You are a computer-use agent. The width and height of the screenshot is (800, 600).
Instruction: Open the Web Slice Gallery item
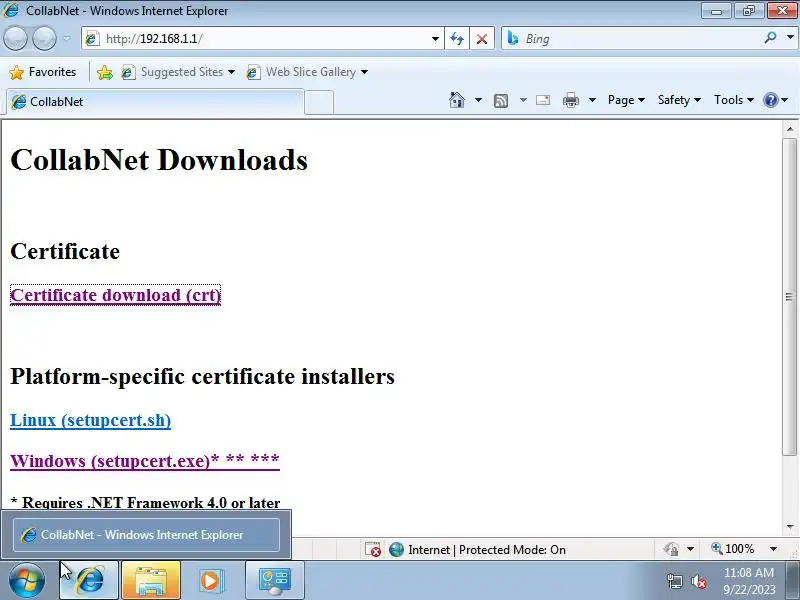click(x=307, y=72)
